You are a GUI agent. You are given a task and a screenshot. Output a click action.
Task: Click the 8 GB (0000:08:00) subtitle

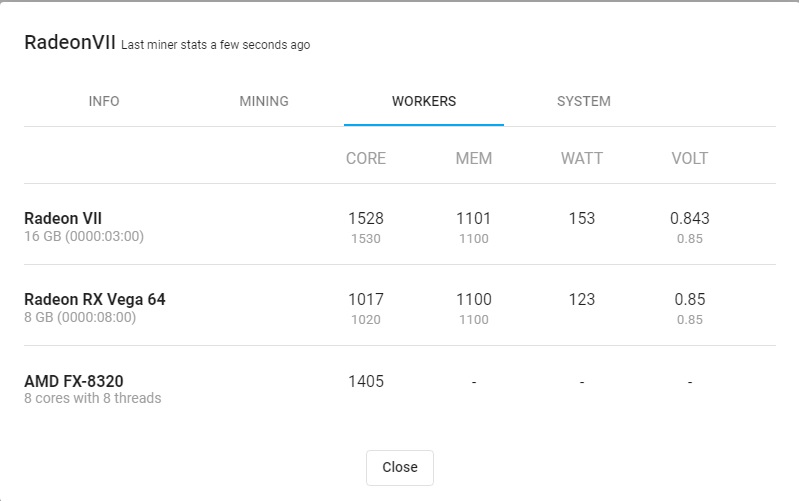pos(80,318)
